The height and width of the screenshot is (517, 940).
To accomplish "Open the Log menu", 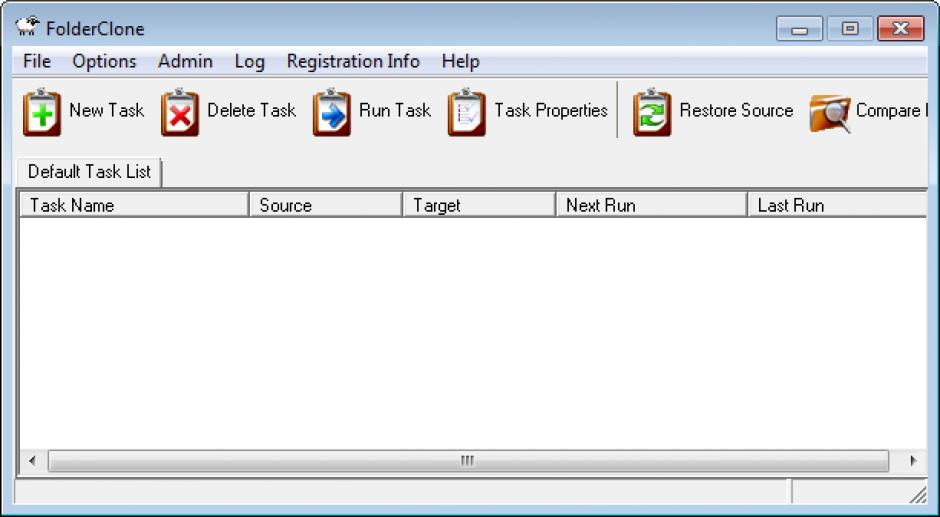I will pyautogui.click(x=249, y=61).
